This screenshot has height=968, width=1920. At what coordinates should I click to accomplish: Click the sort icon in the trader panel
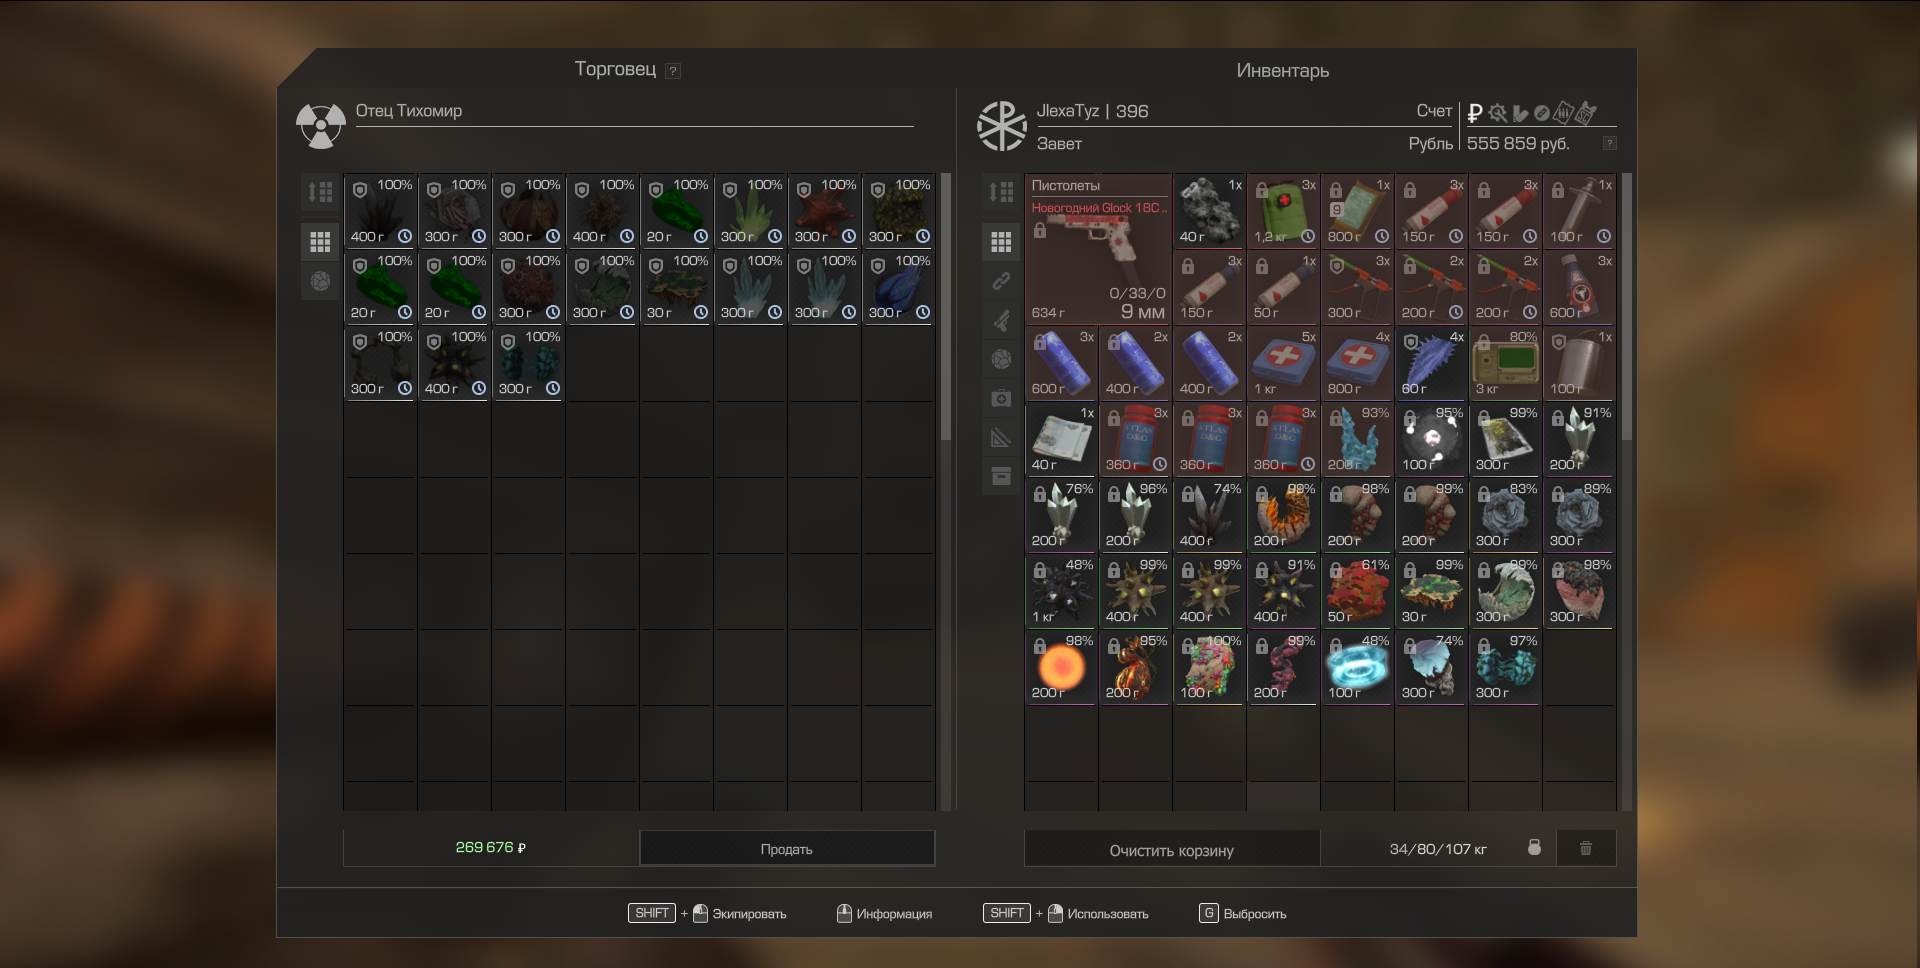[x=320, y=192]
